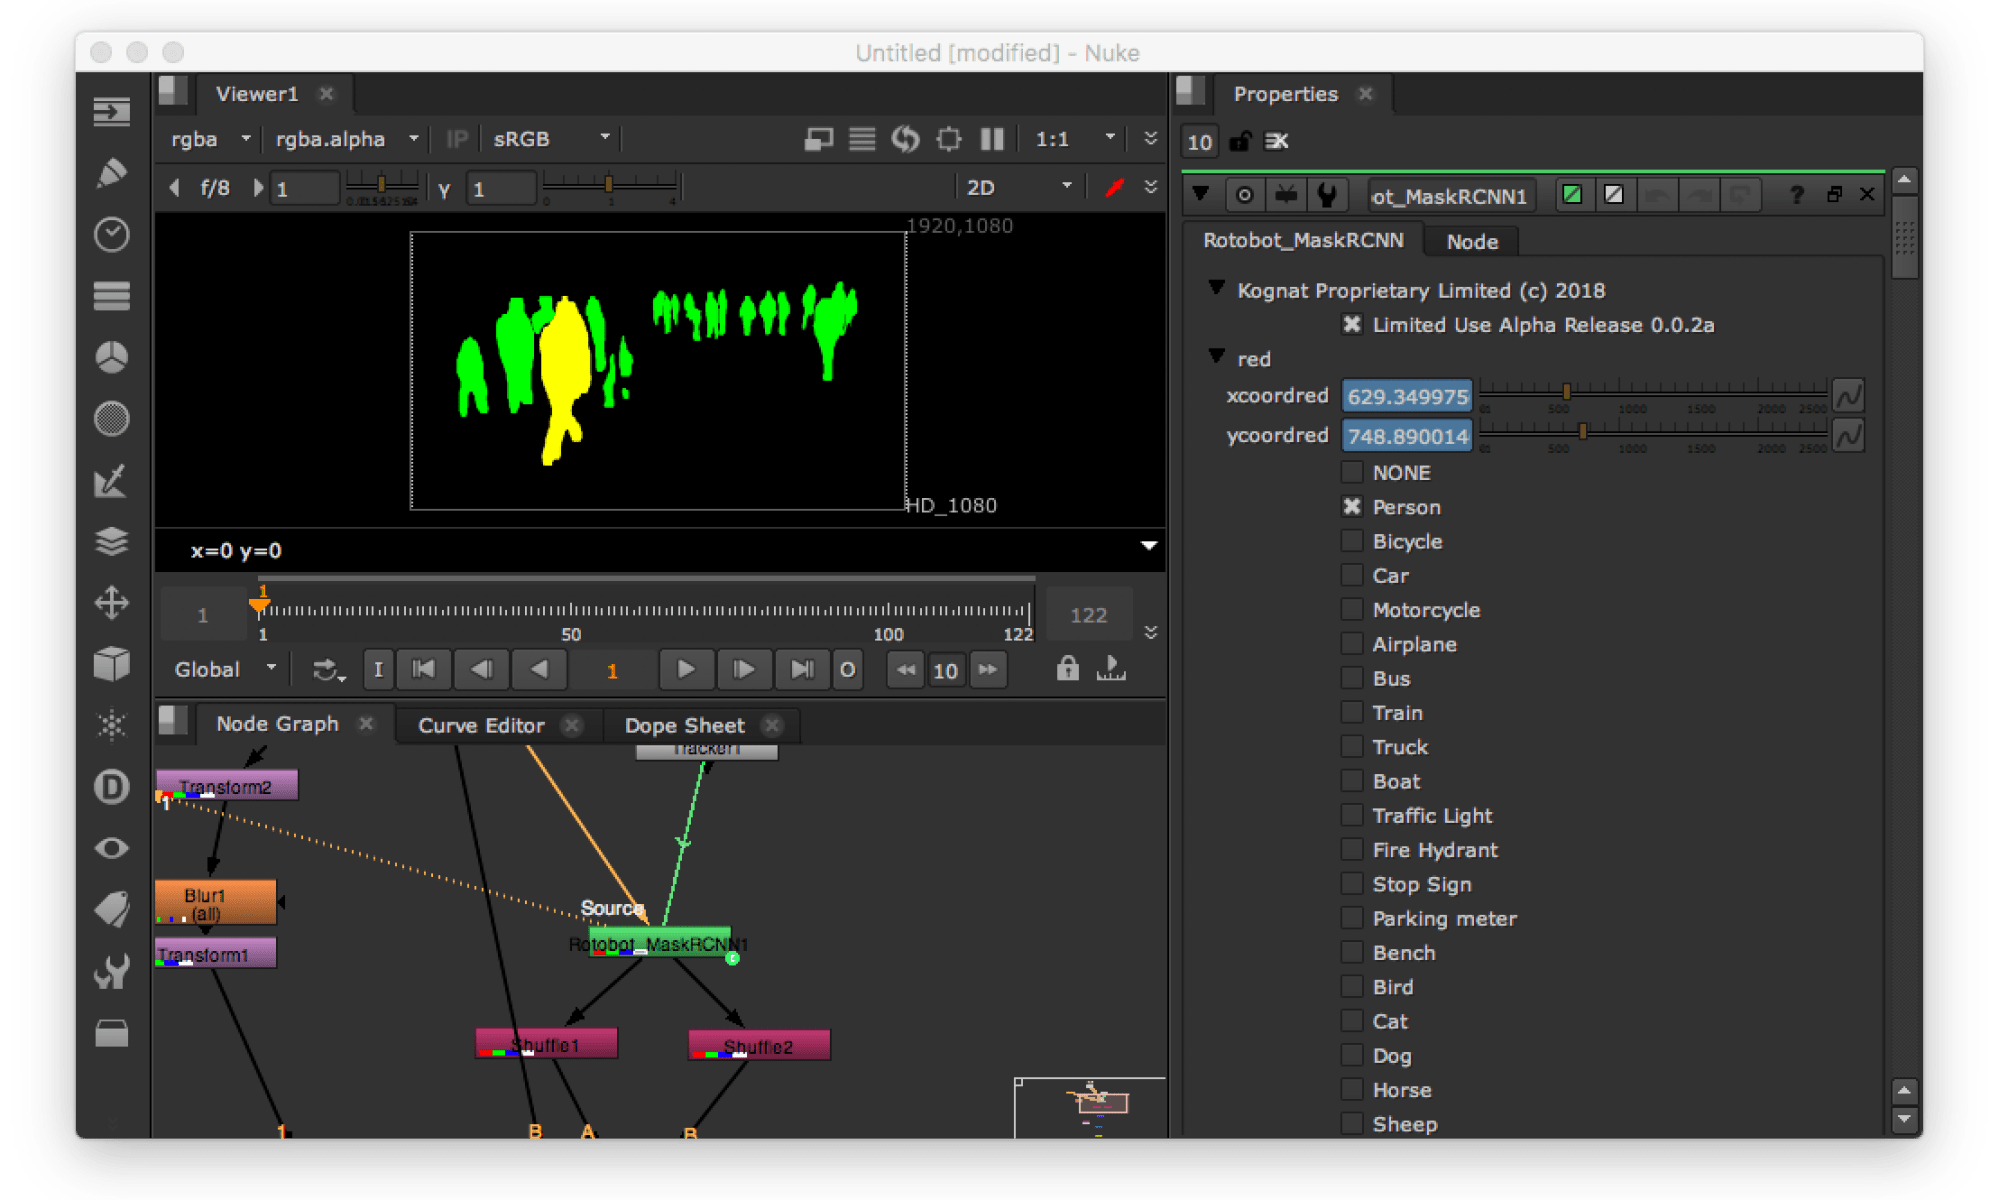Collapse the red parameter group
Viewport: 1999px width, 1200px height.
(1216, 357)
